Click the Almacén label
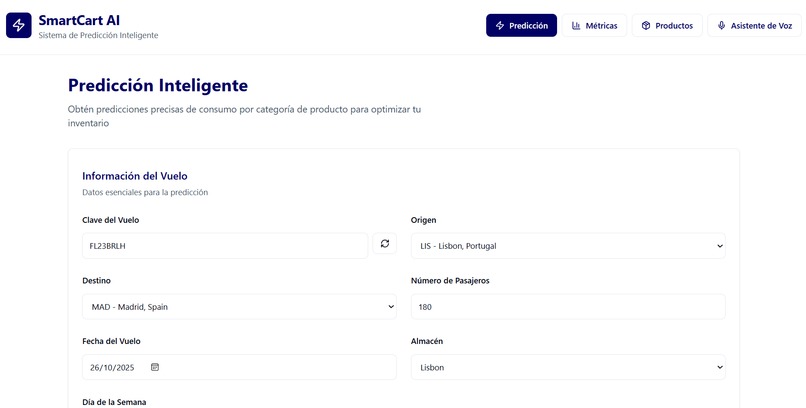Viewport: 806px width, 408px height. pos(427,341)
